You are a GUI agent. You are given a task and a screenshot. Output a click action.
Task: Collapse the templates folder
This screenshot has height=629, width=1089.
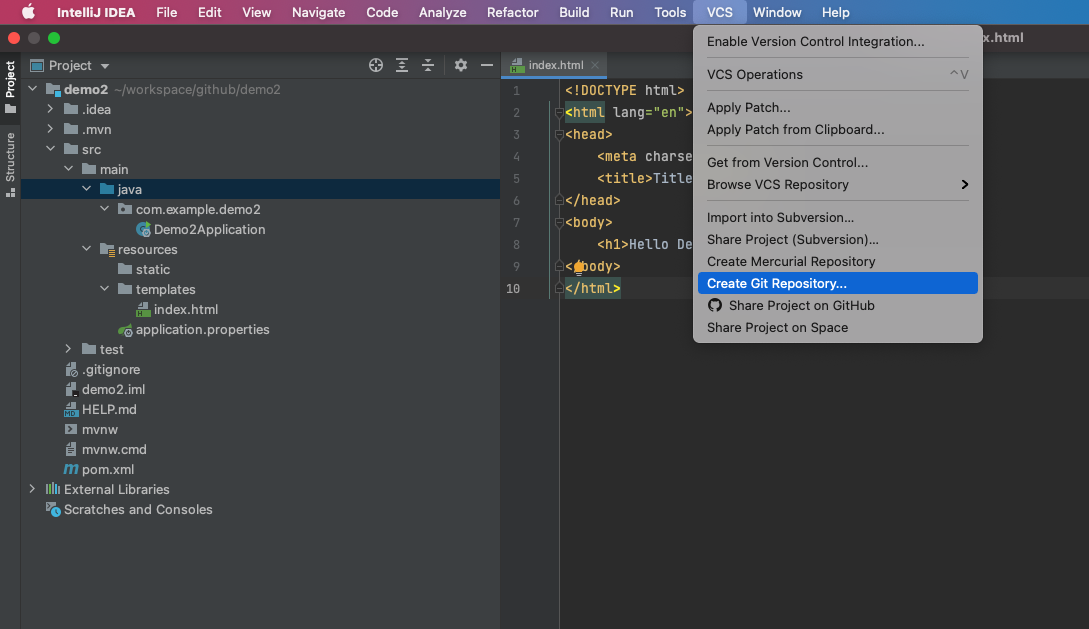pyautogui.click(x=104, y=289)
